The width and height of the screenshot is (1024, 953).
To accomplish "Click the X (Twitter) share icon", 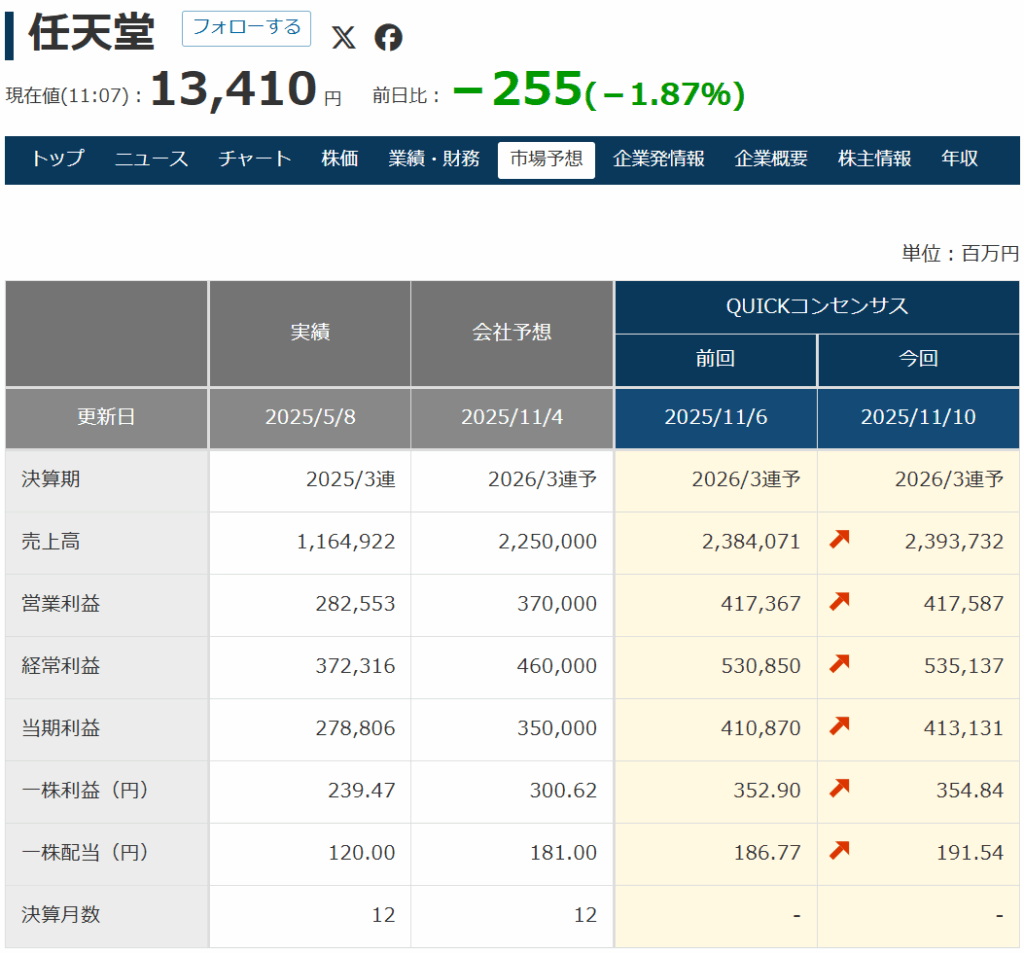I will tap(343, 38).
